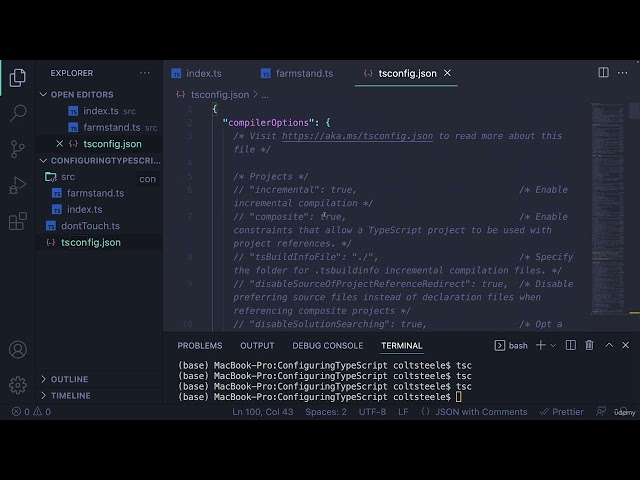Viewport: 640px width, 480px height.
Task: Kill the terminal with trash icon
Action: coord(590,345)
